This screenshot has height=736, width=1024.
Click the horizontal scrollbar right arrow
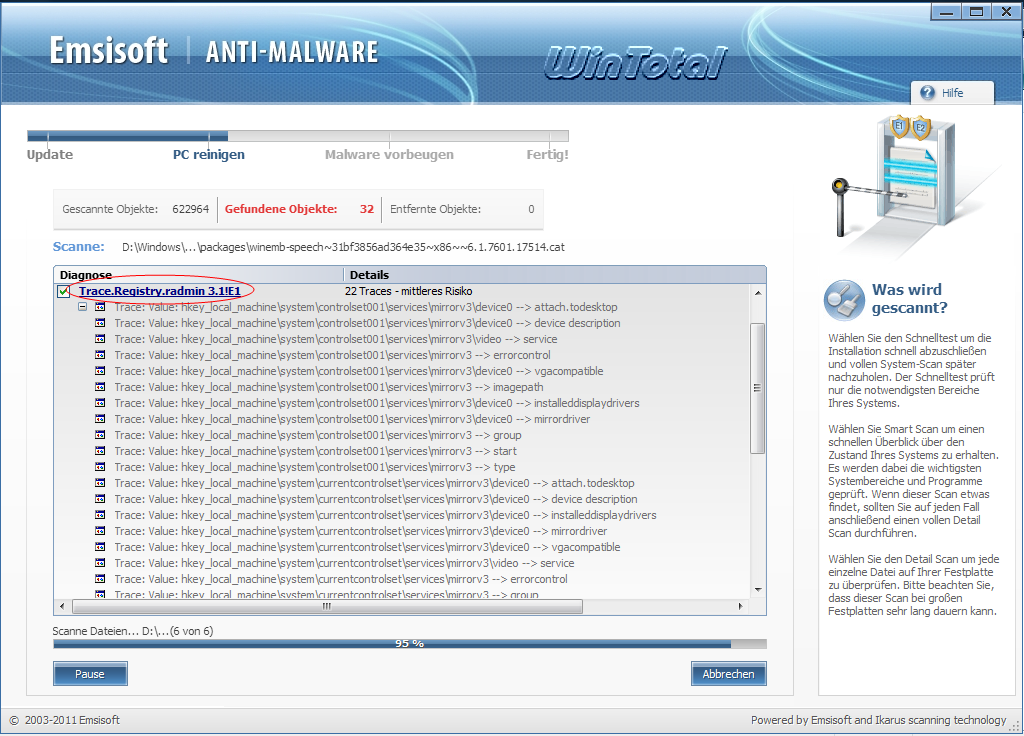tap(740, 607)
